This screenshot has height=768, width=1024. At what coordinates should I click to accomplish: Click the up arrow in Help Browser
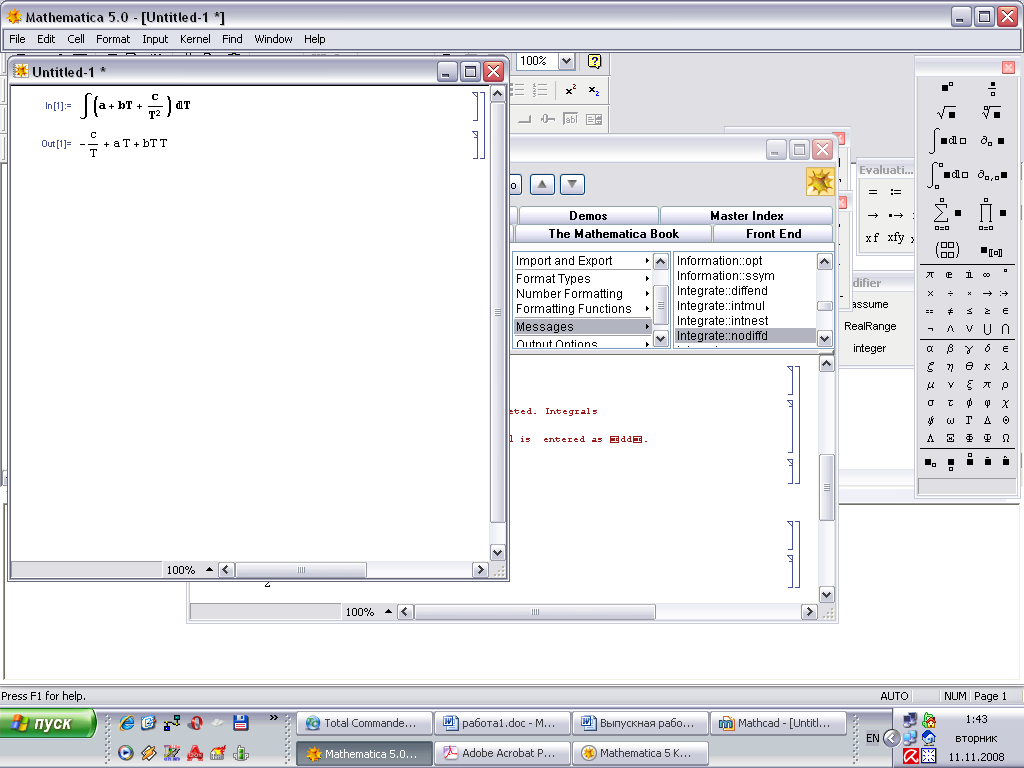(542, 185)
